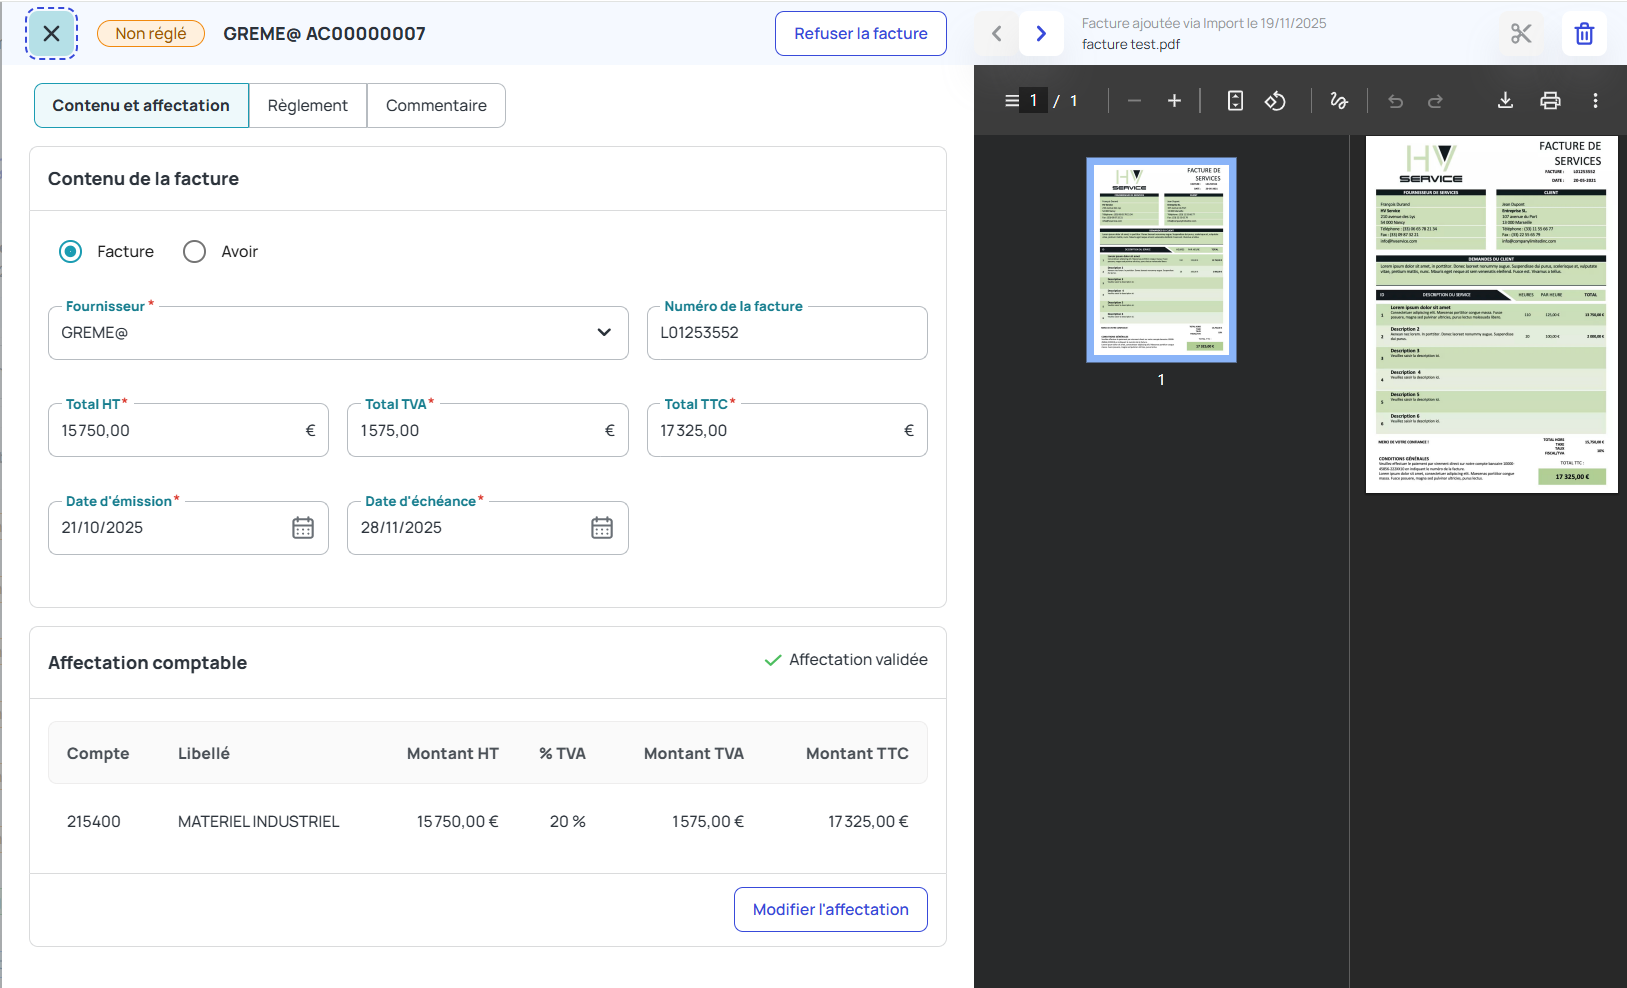This screenshot has width=1627, height=988.
Task: Edit the Total HT amount field
Action: [188, 430]
